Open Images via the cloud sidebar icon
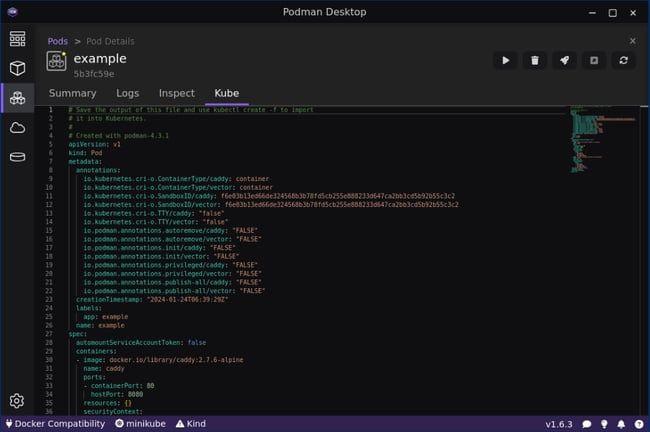650x432 pixels. (17, 127)
